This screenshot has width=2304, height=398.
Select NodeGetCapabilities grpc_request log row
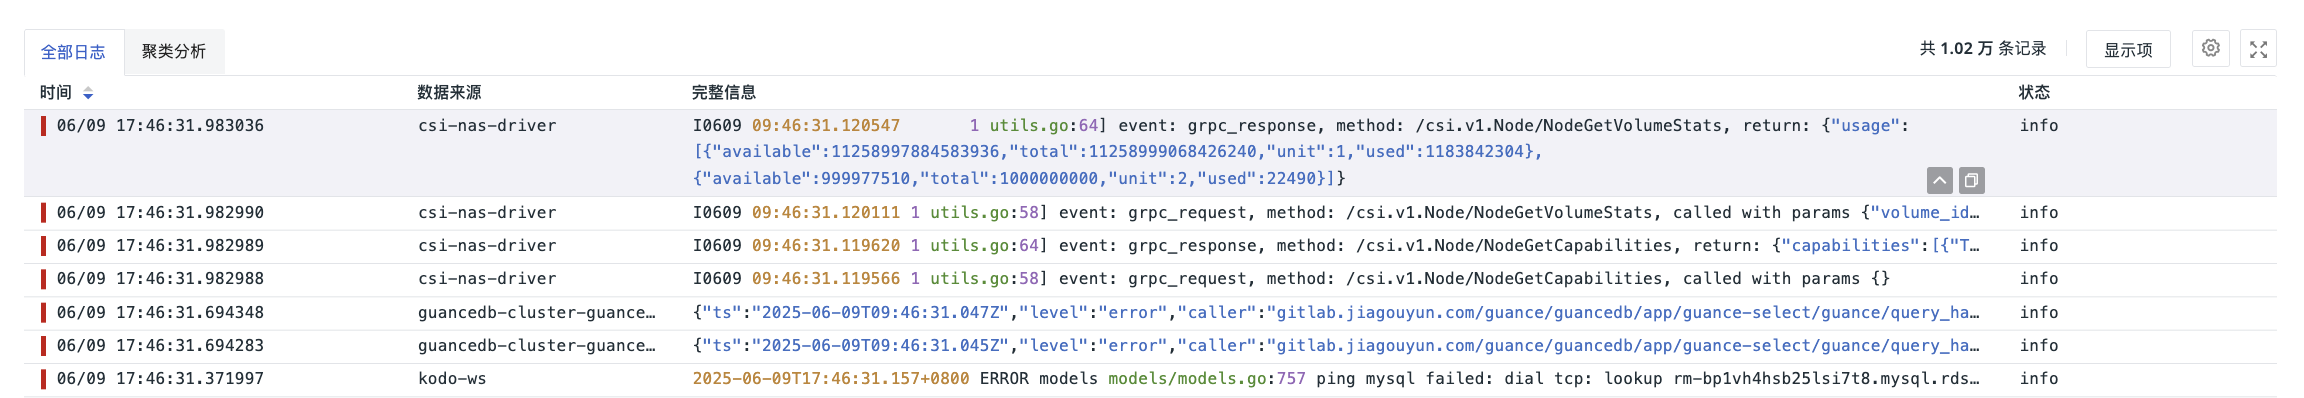click(1150, 279)
